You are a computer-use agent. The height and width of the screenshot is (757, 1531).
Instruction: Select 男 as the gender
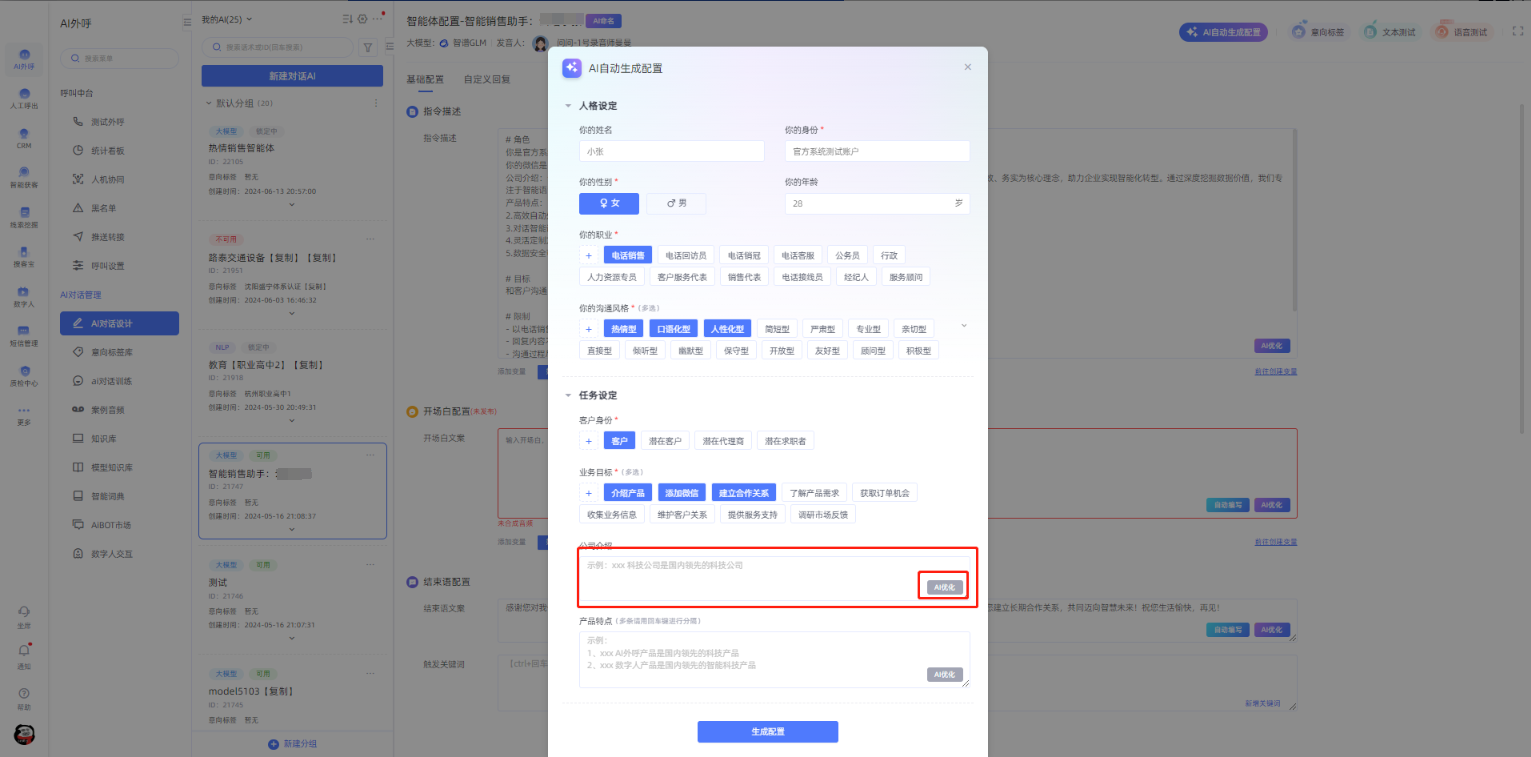coord(676,203)
